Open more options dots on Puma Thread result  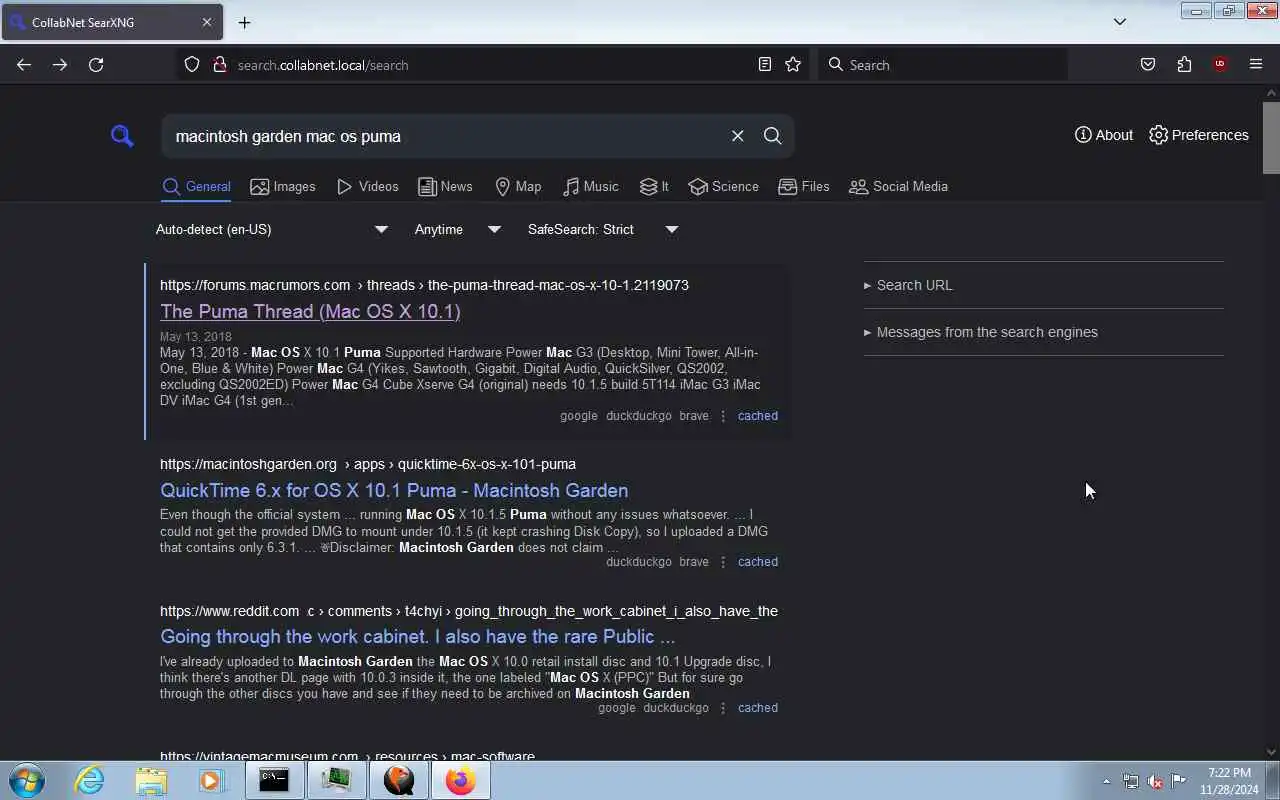coord(723,416)
